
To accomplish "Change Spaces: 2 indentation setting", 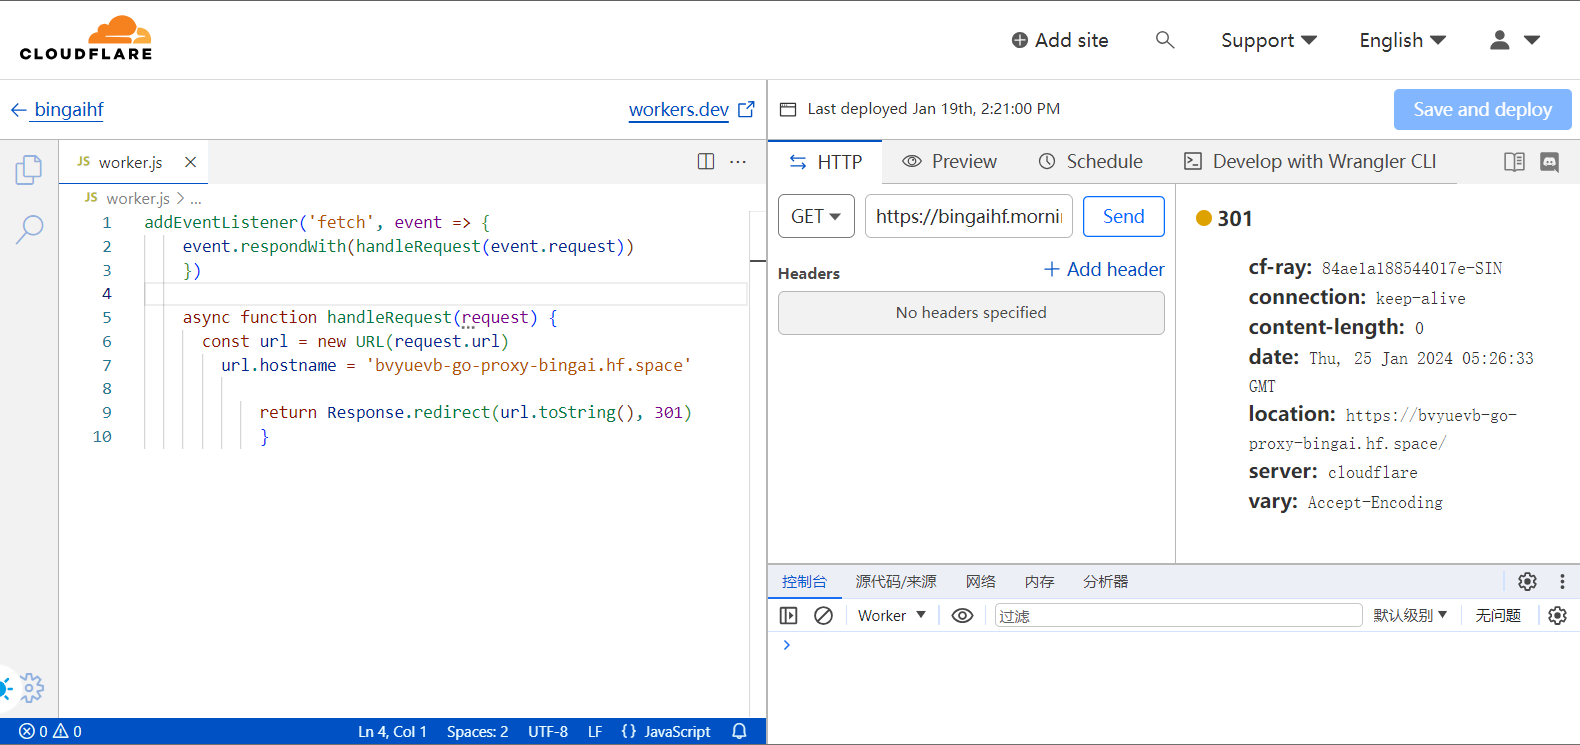I will [477, 731].
